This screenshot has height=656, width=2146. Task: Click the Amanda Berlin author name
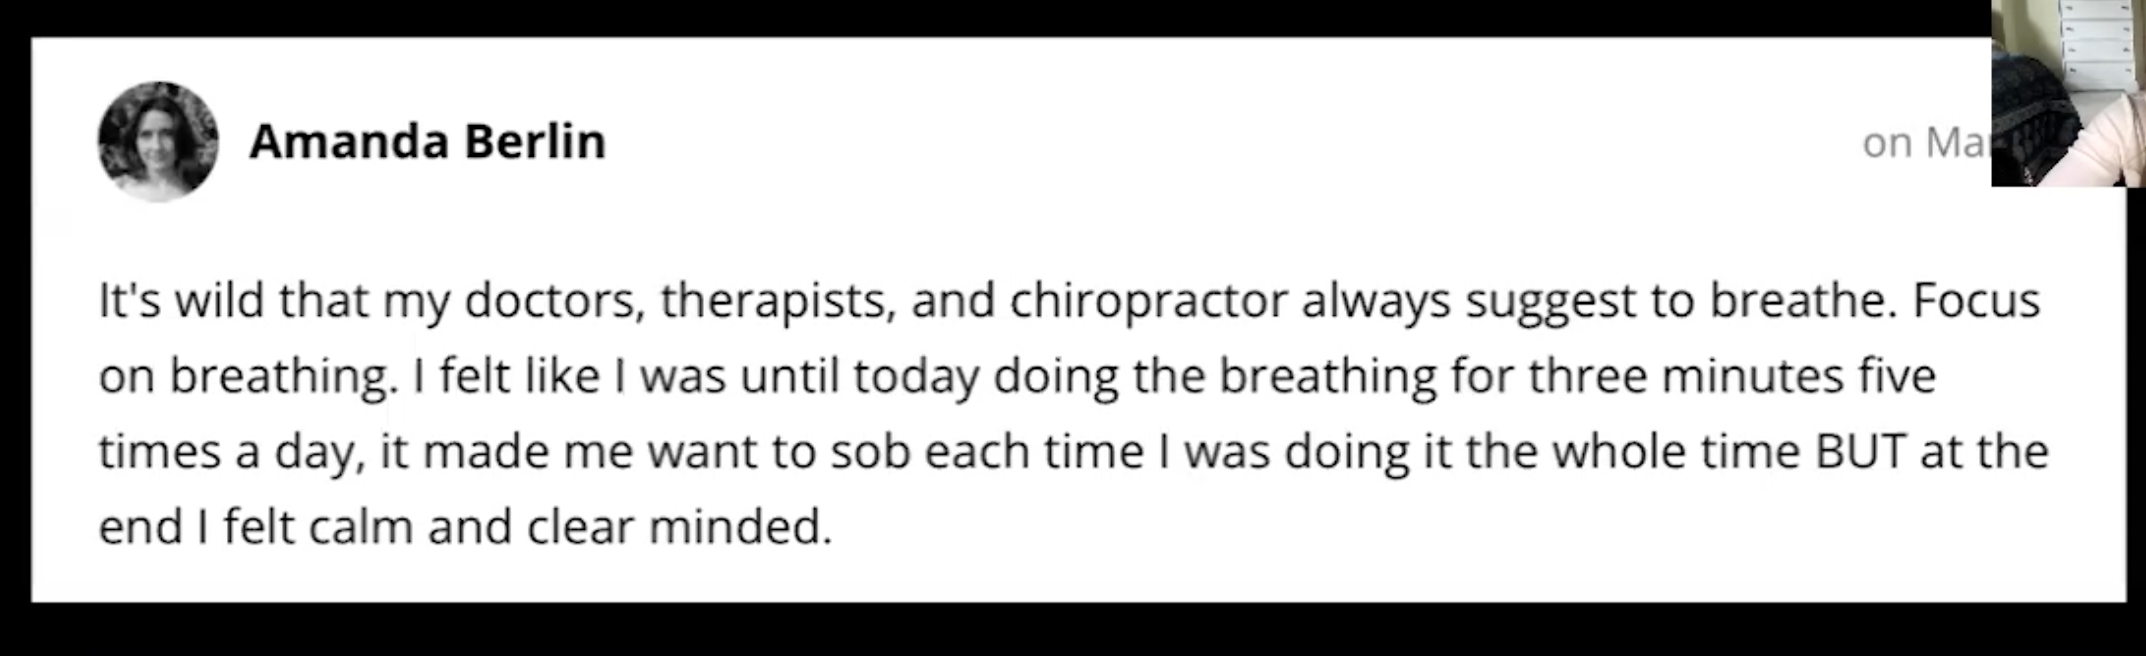point(428,141)
